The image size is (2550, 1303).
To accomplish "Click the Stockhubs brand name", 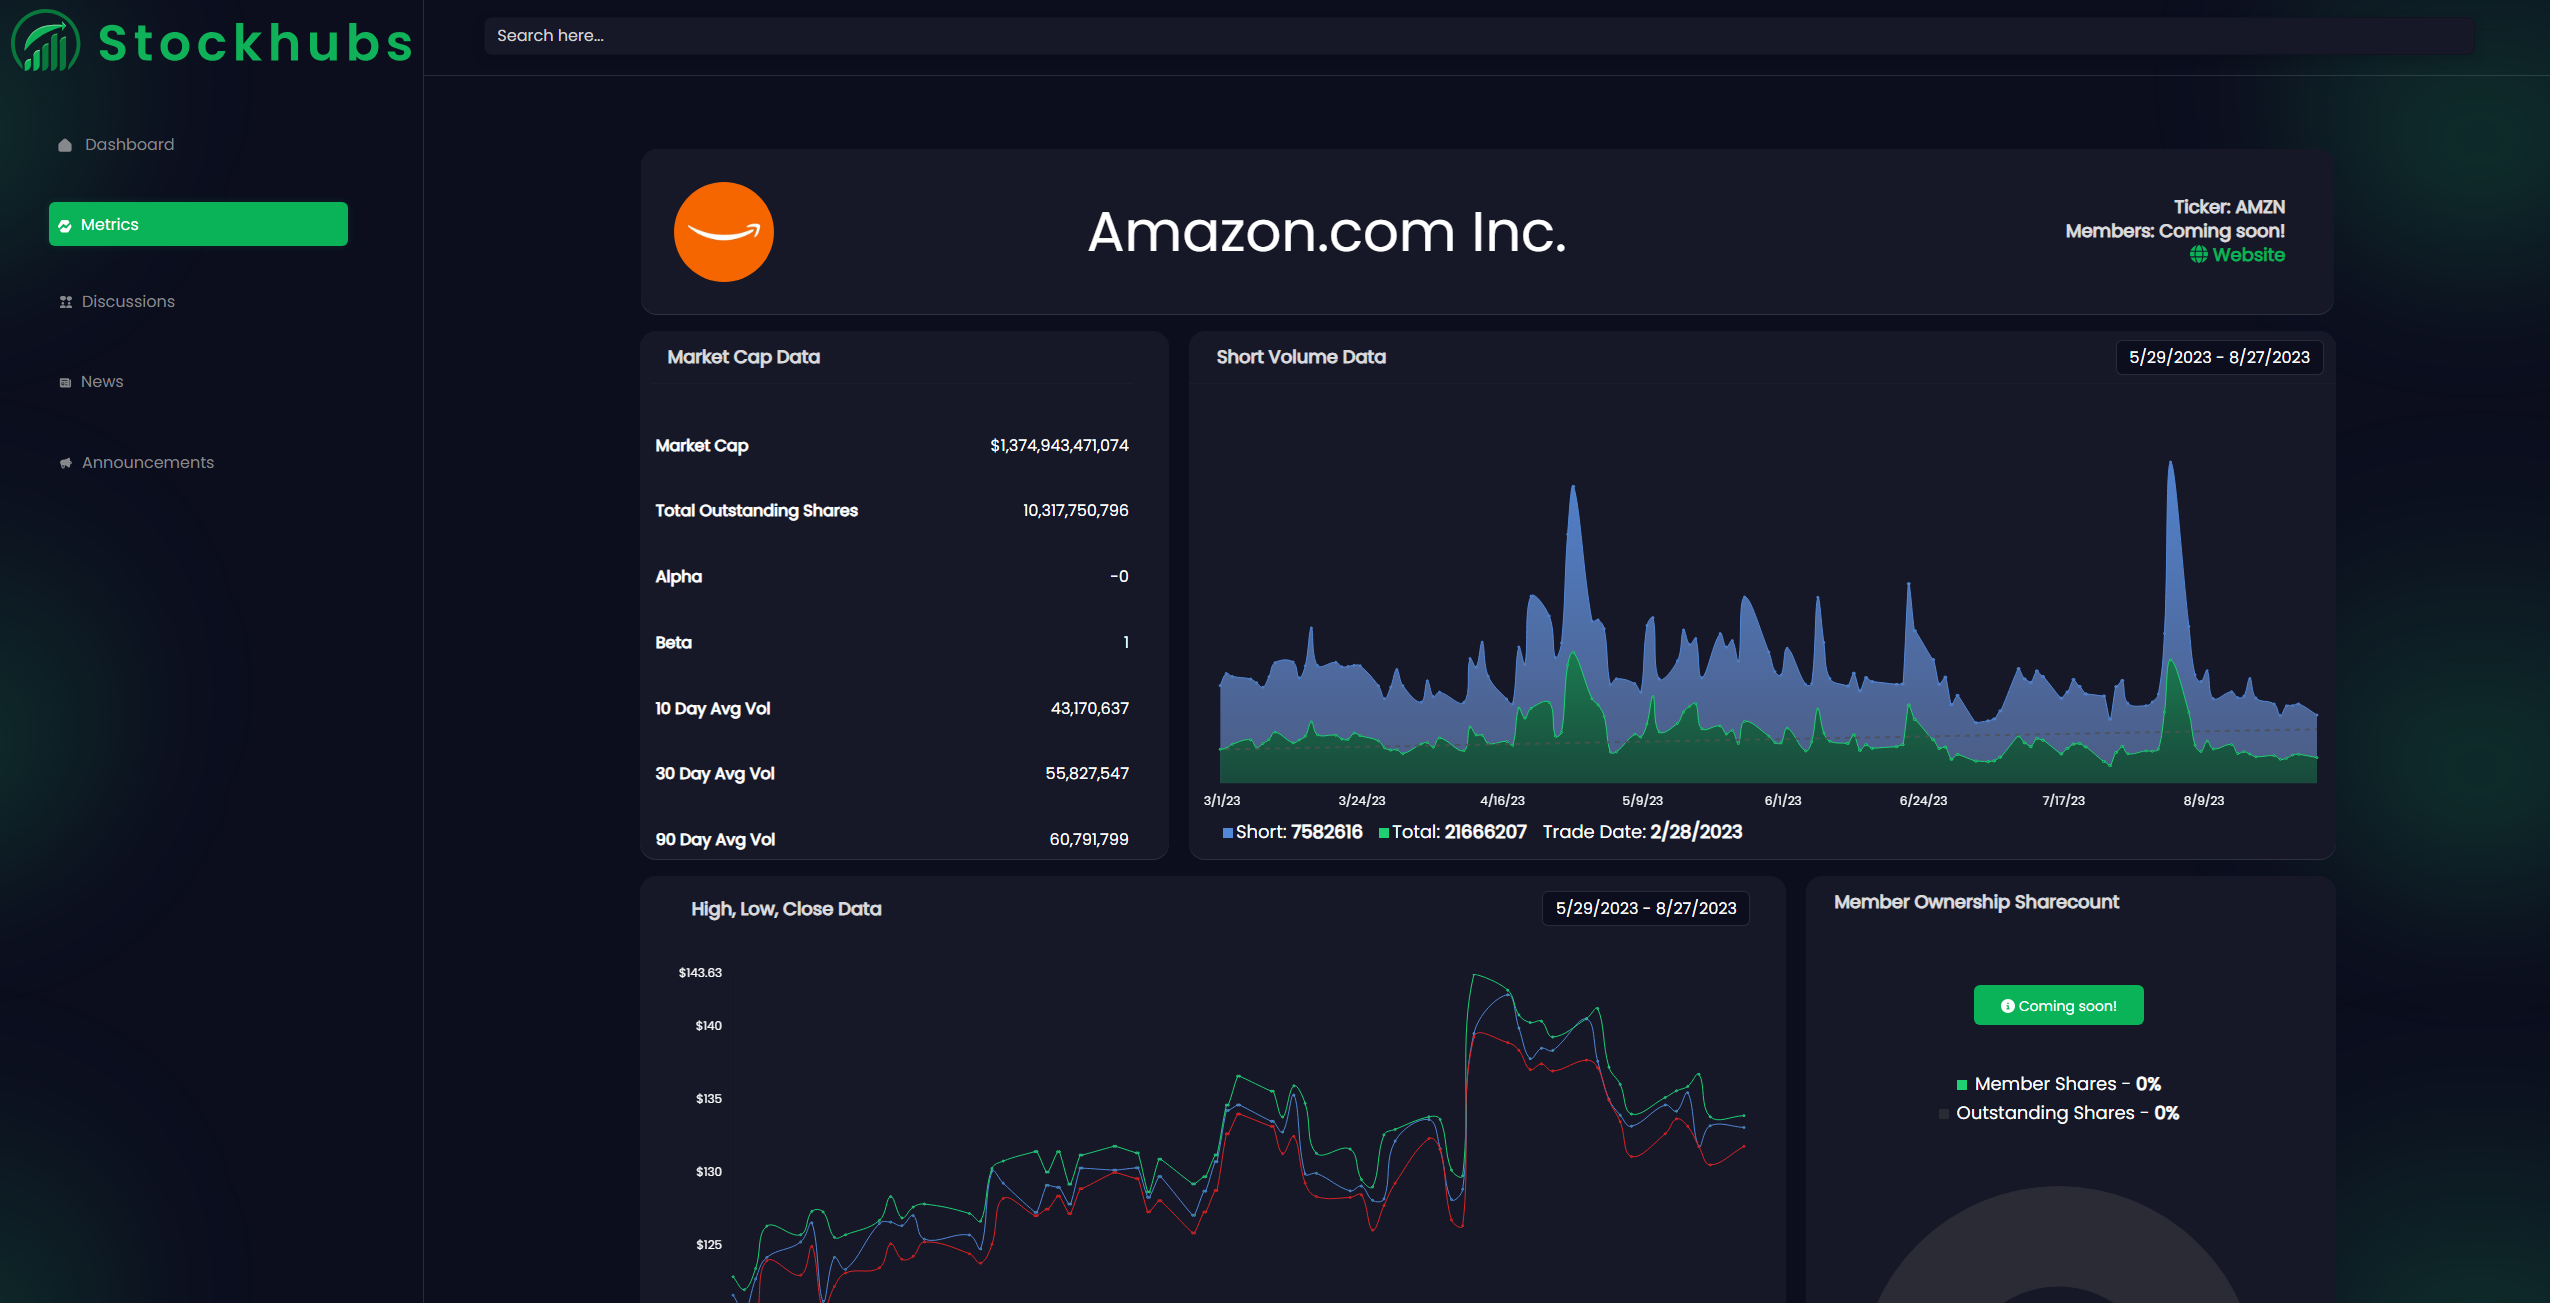I will pyautogui.click(x=256, y=43).
